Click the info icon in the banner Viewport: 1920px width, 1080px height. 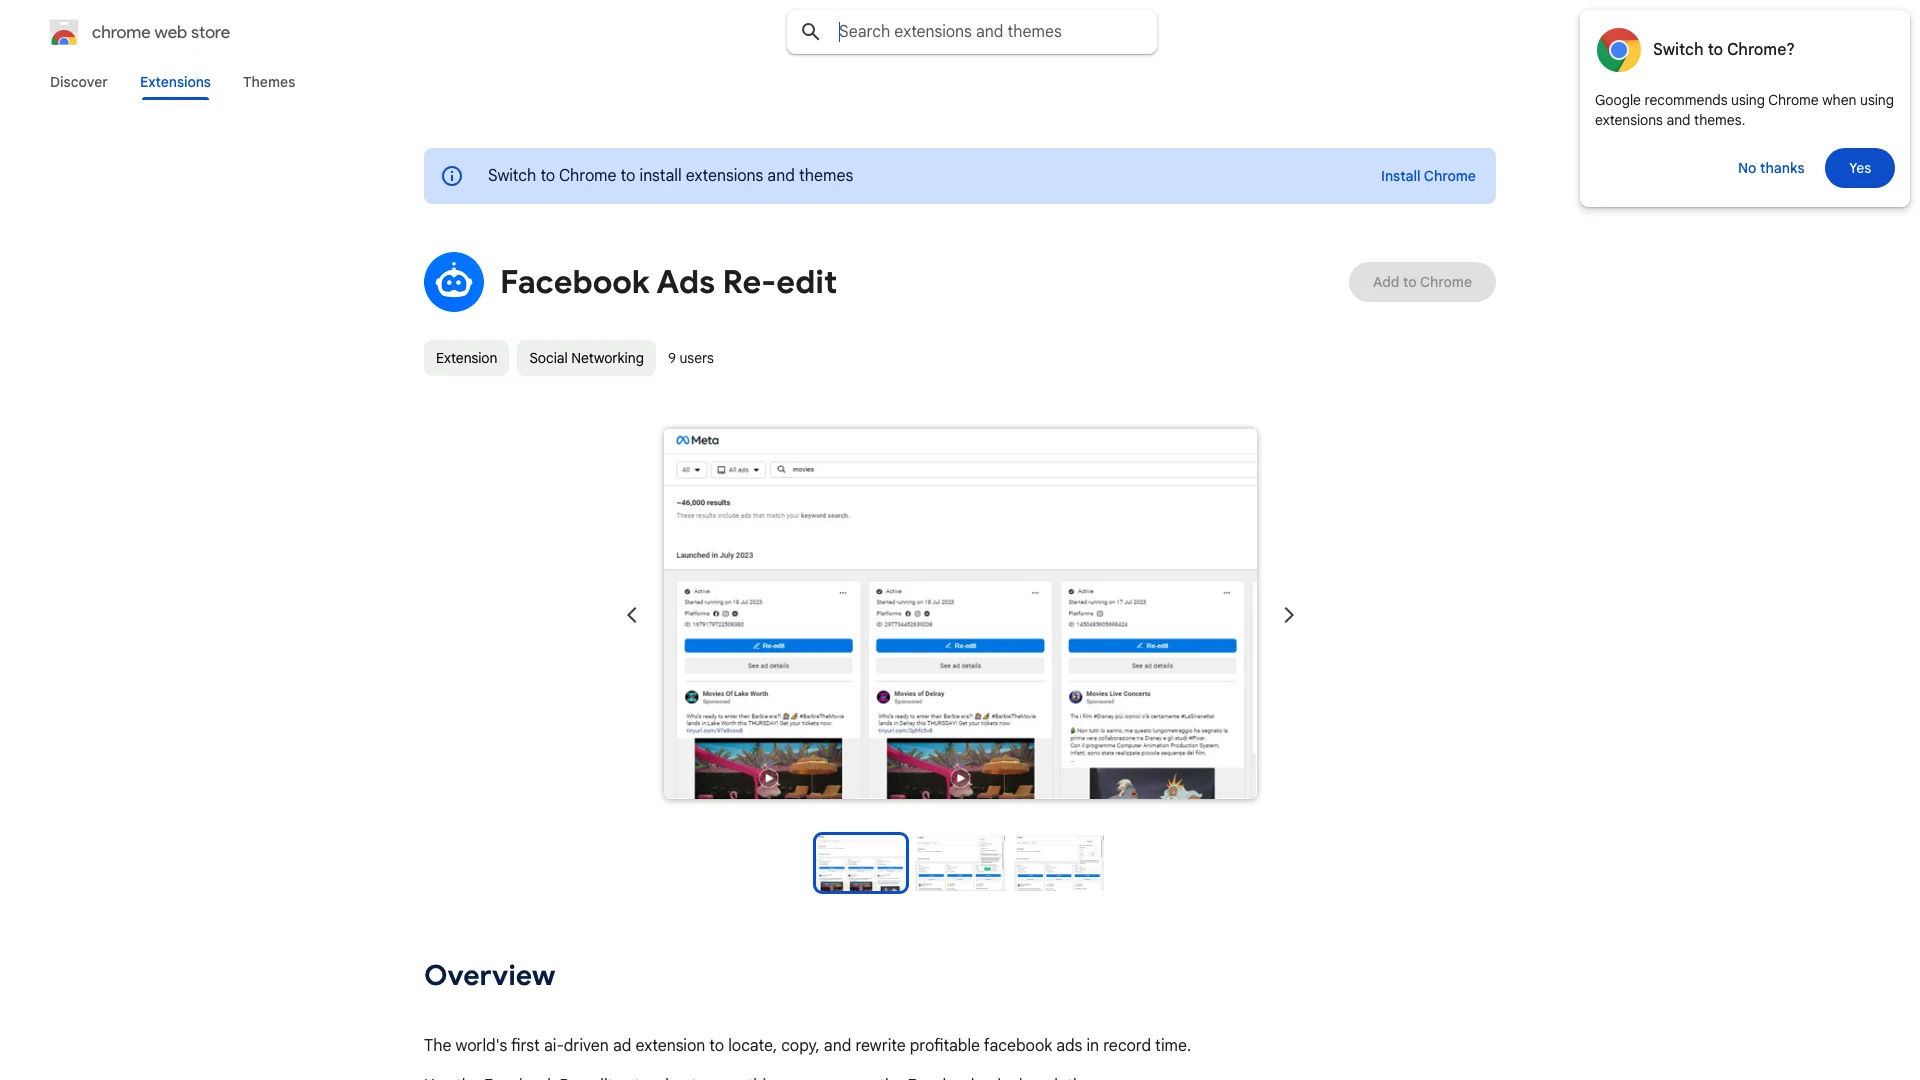tap(452, 176)
